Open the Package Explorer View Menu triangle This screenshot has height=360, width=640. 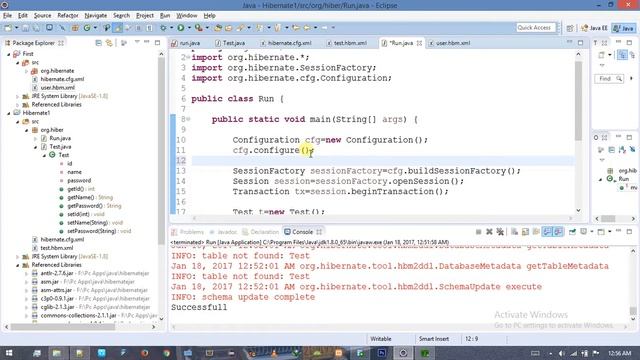[x=137, y=42]
